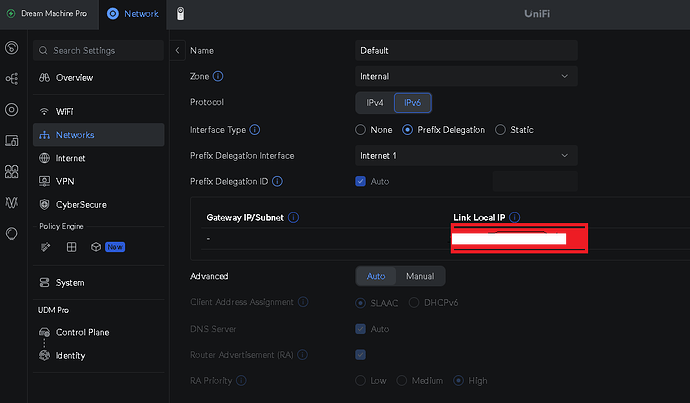The width and height of the screenshot is (690, 403).
Task: Open Internet settings in sidebar
Action: click(70, 158)
